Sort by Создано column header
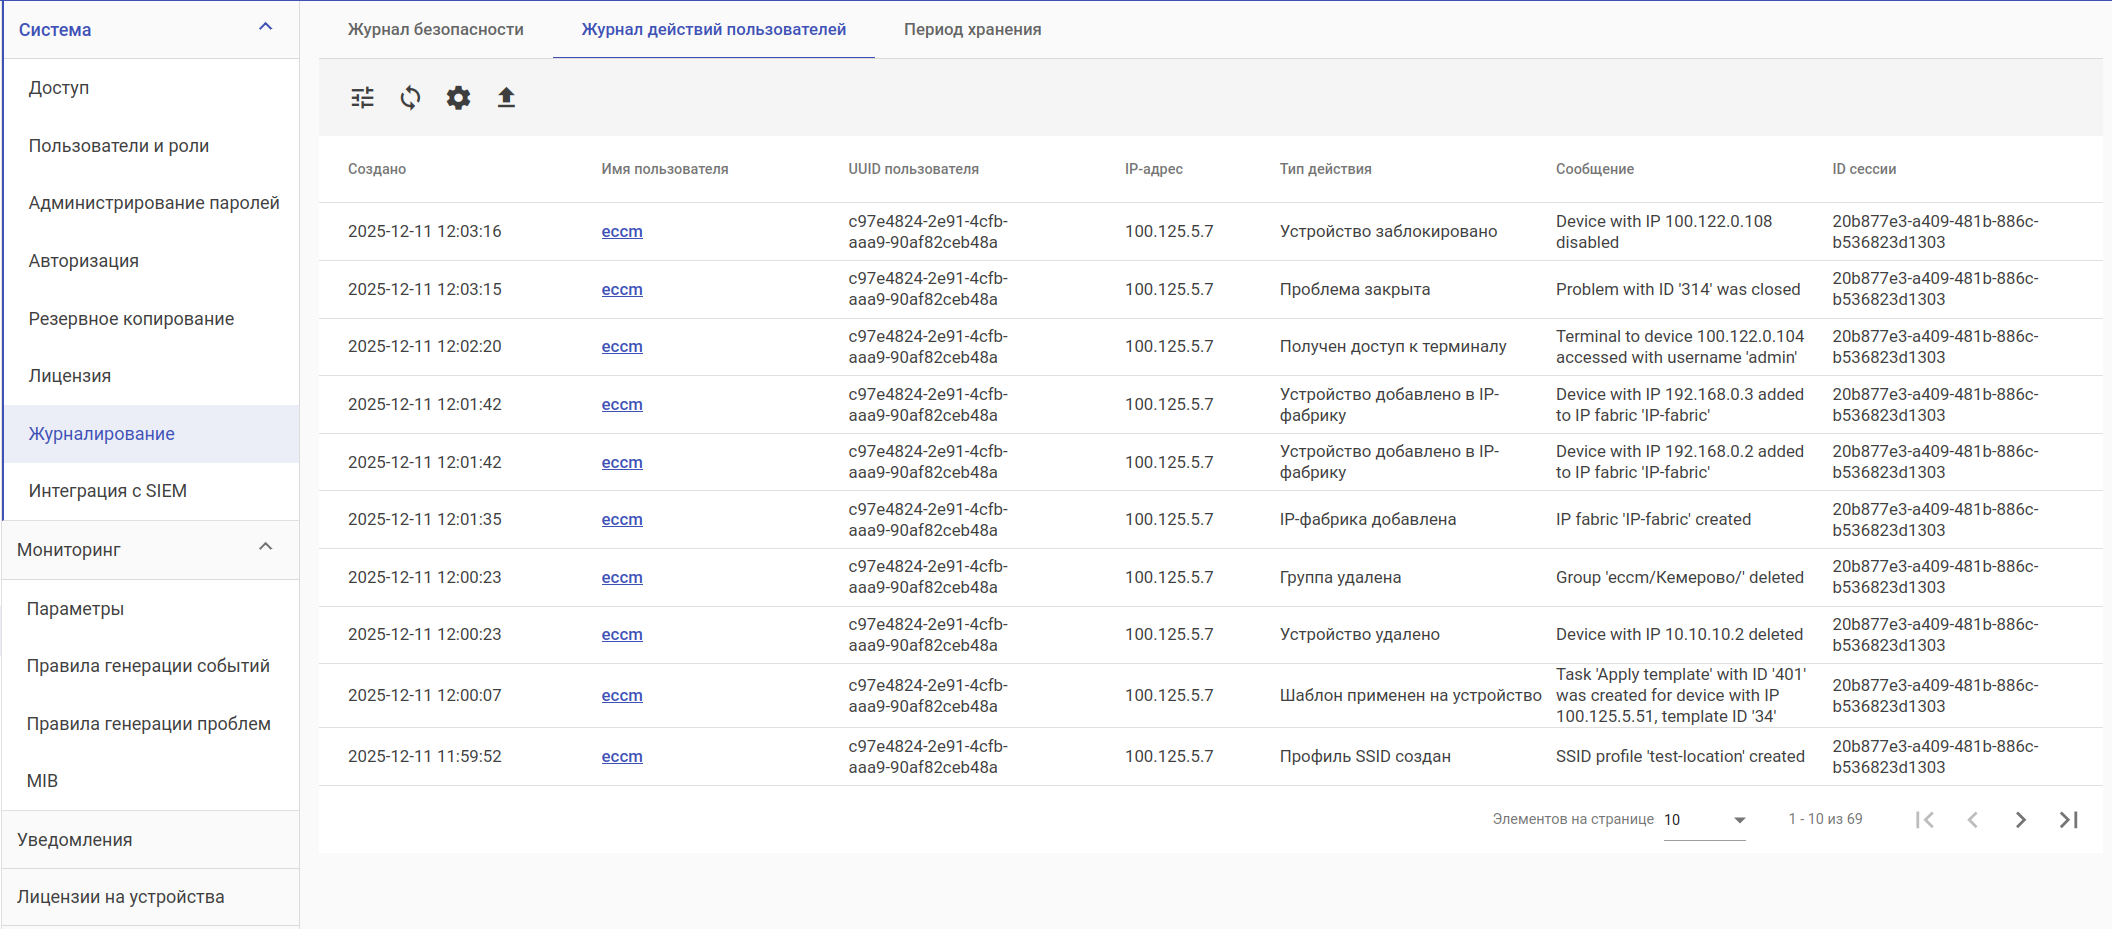The height and width of the screenshot is (929, 2112). coord(376,169)
